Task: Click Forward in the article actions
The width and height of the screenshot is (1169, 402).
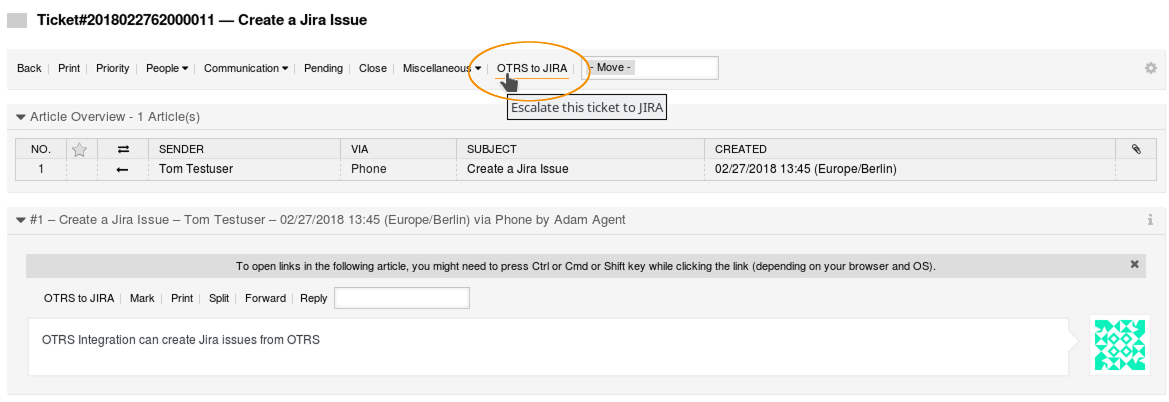Action: (265, 298)
